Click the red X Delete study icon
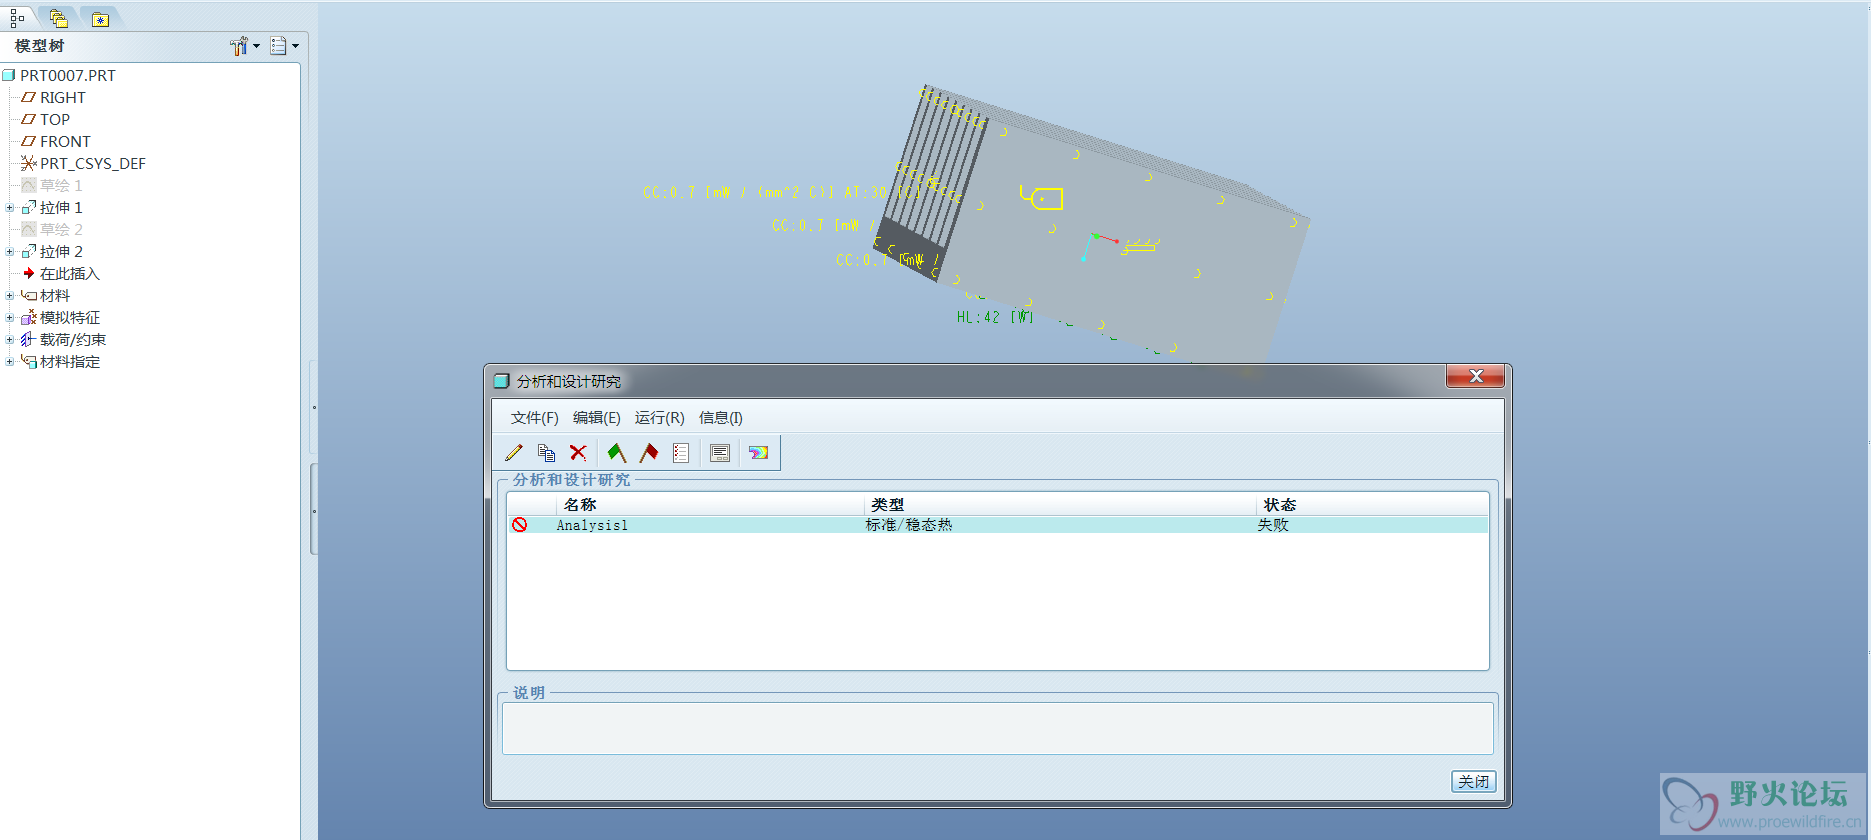 [x=578, y=453]
